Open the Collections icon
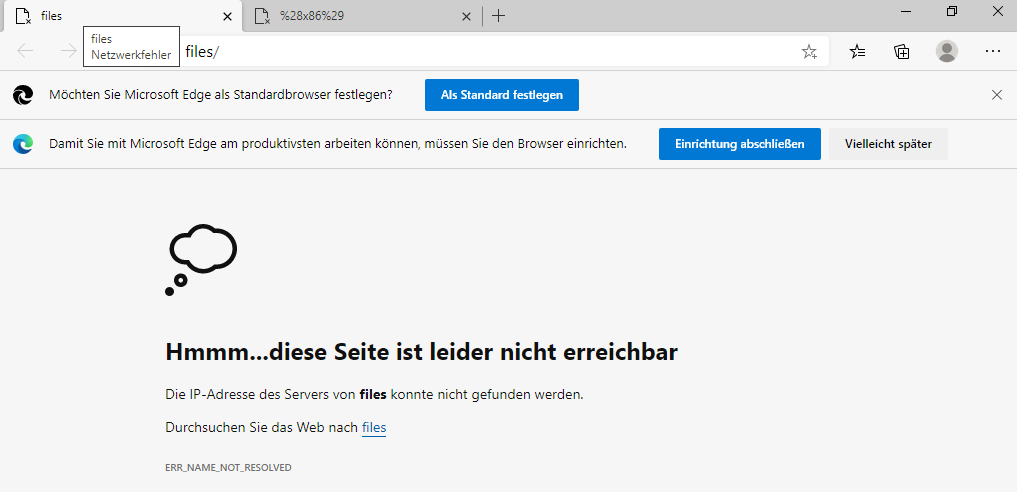 click(902, 52)
